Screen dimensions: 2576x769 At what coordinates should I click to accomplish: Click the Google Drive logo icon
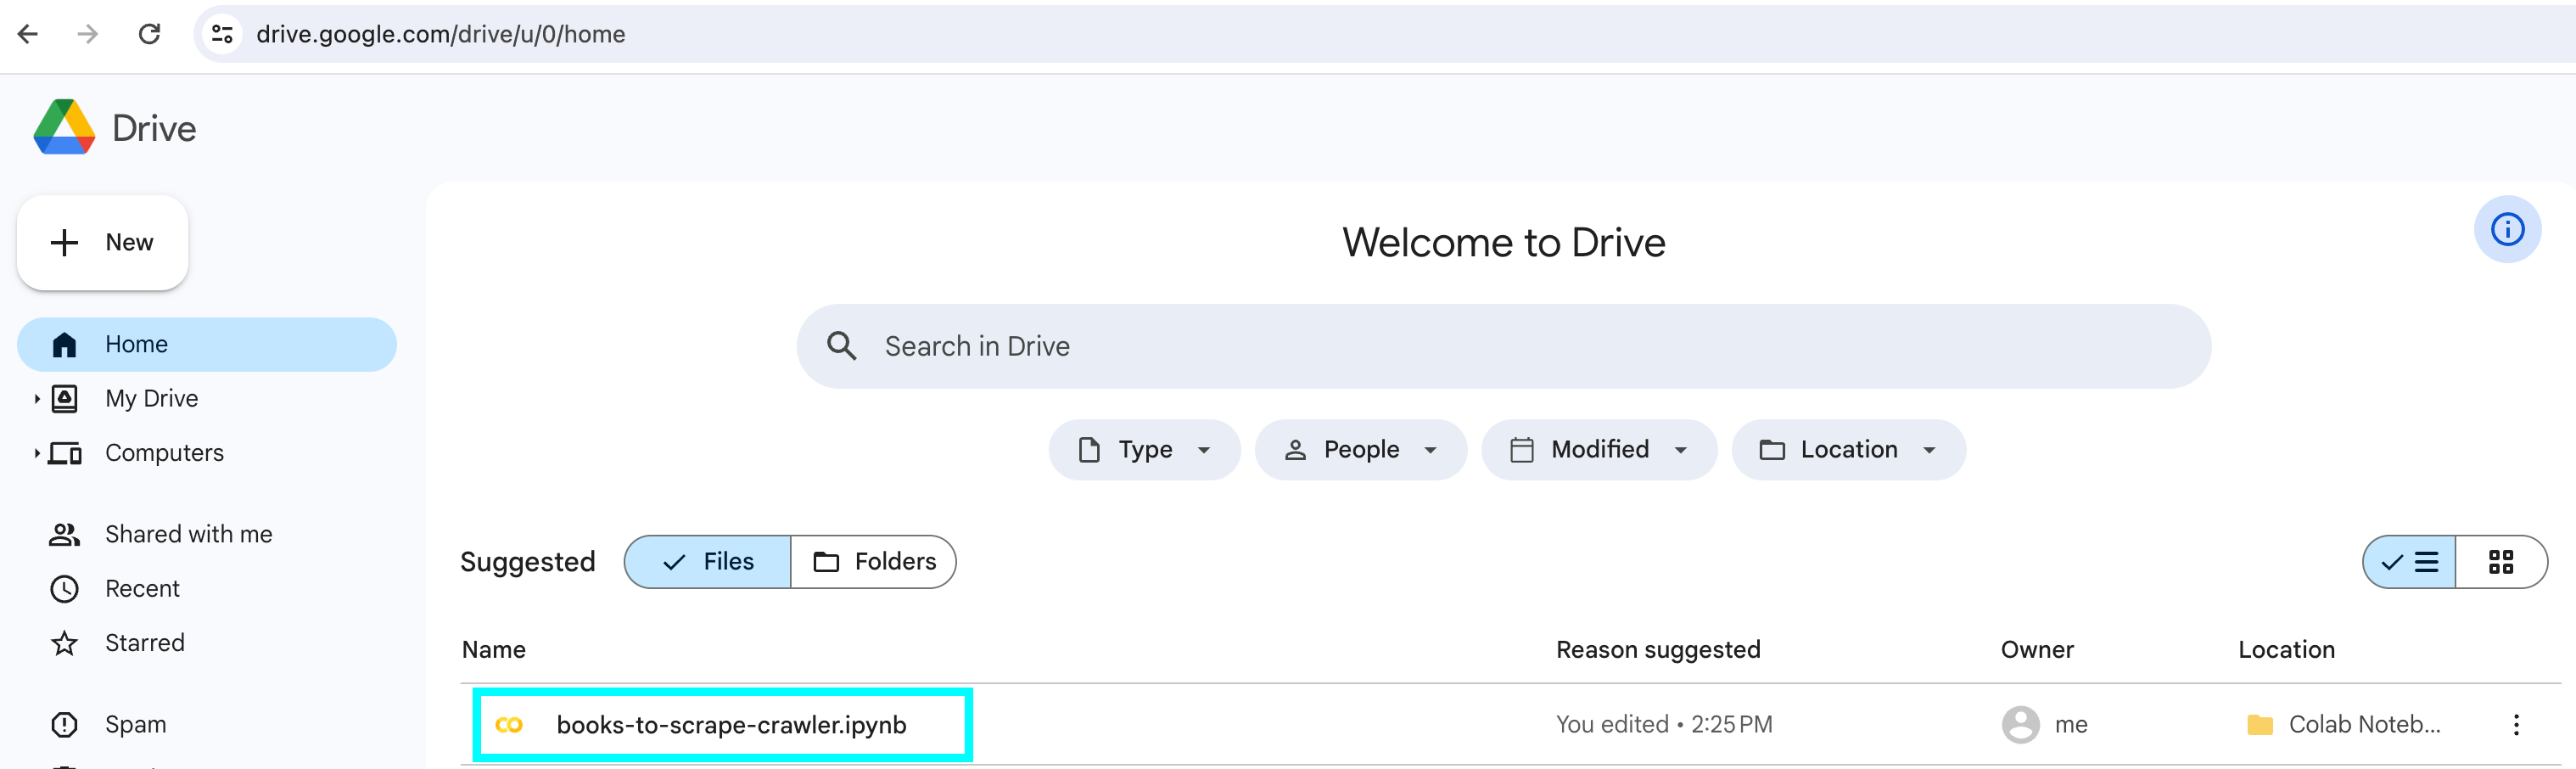pos(64,127)
